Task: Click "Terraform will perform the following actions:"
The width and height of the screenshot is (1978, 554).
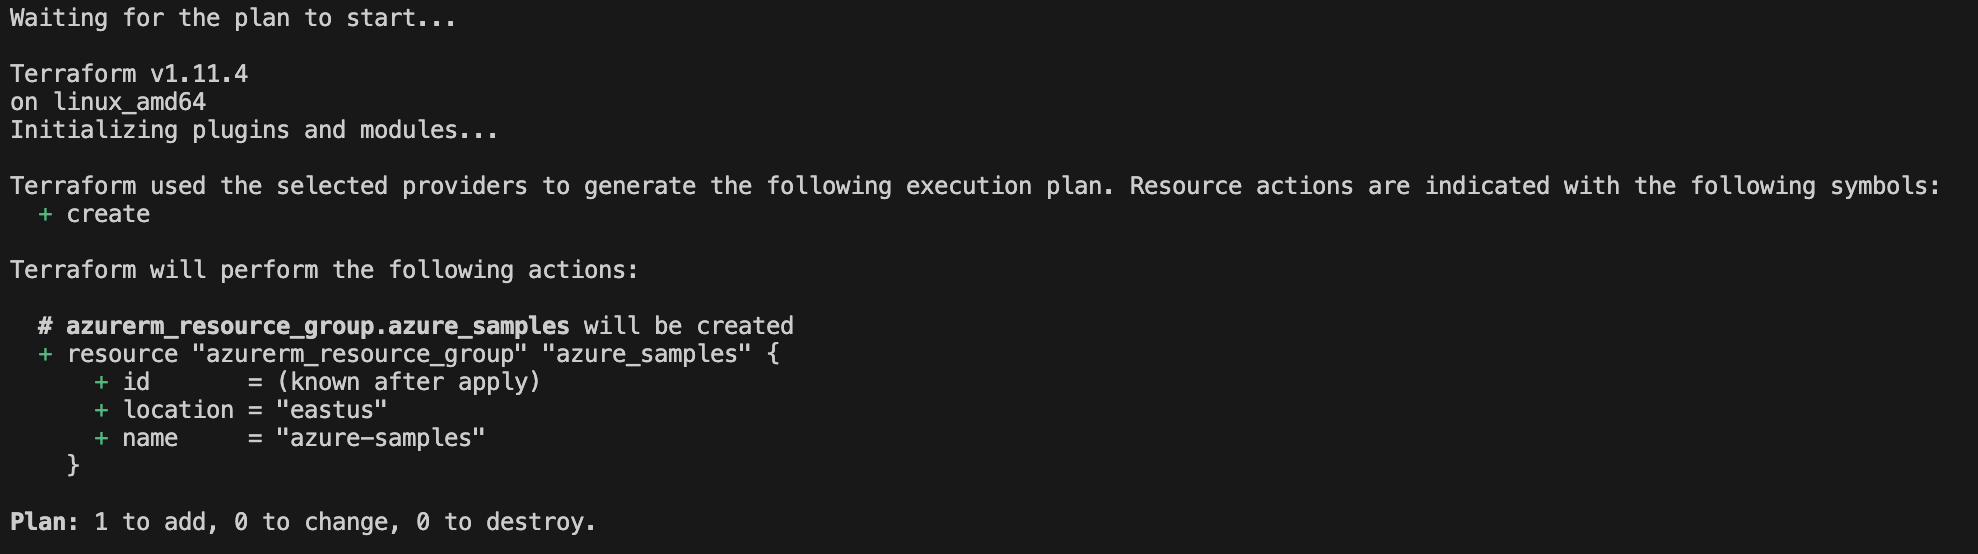Action: [324, 270]
